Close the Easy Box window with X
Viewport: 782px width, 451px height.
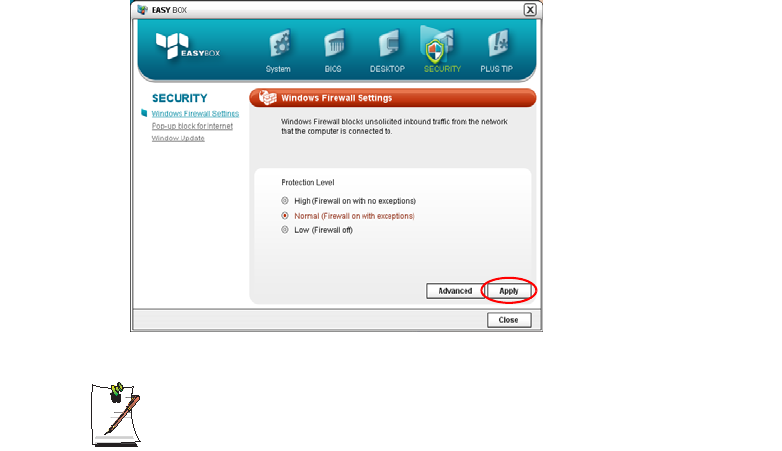point(530,9)
